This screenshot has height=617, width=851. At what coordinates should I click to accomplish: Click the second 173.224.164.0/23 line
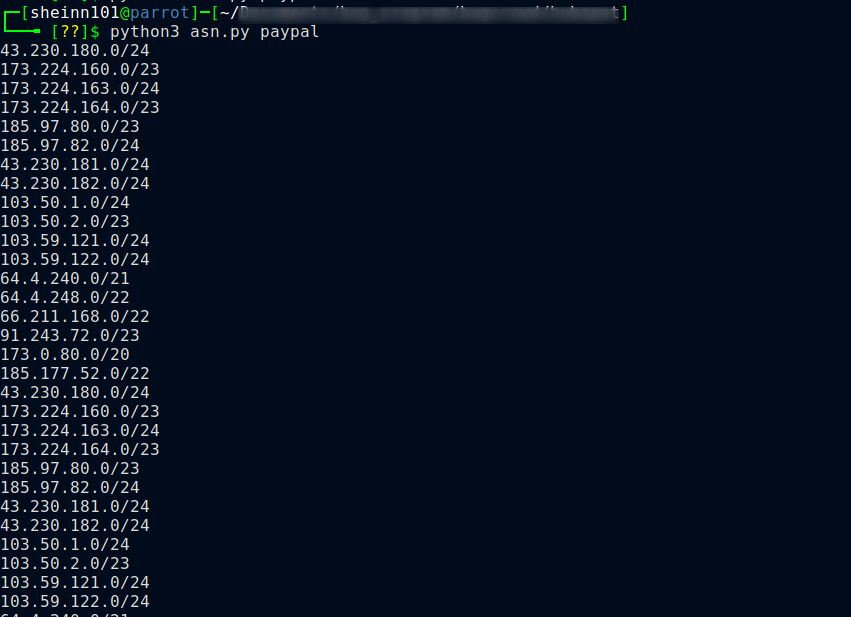tap(80, 449)
